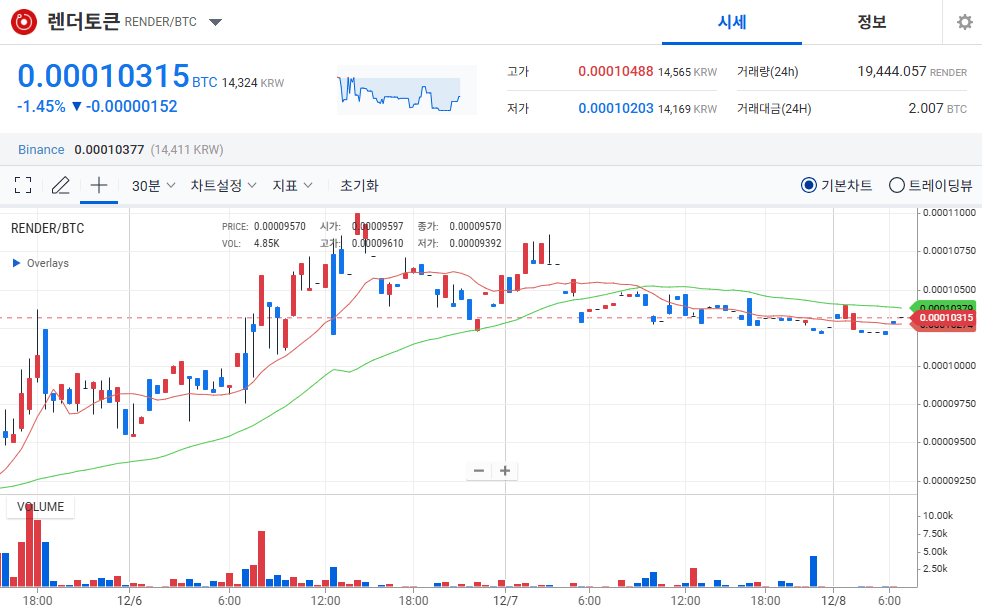Click the VOLUME panel label
Image resolution: width=982 pixels, height=611 pixels.
tap(41, 507)
